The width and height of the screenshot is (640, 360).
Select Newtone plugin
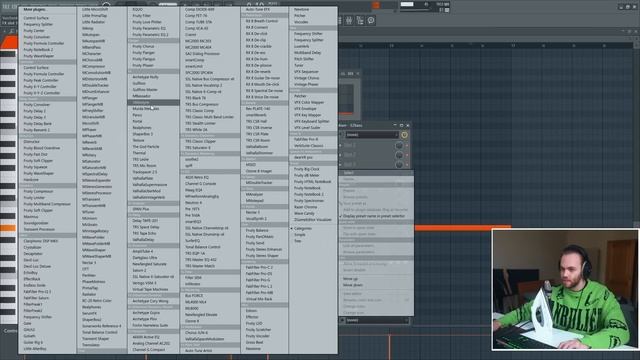(302, 9)
